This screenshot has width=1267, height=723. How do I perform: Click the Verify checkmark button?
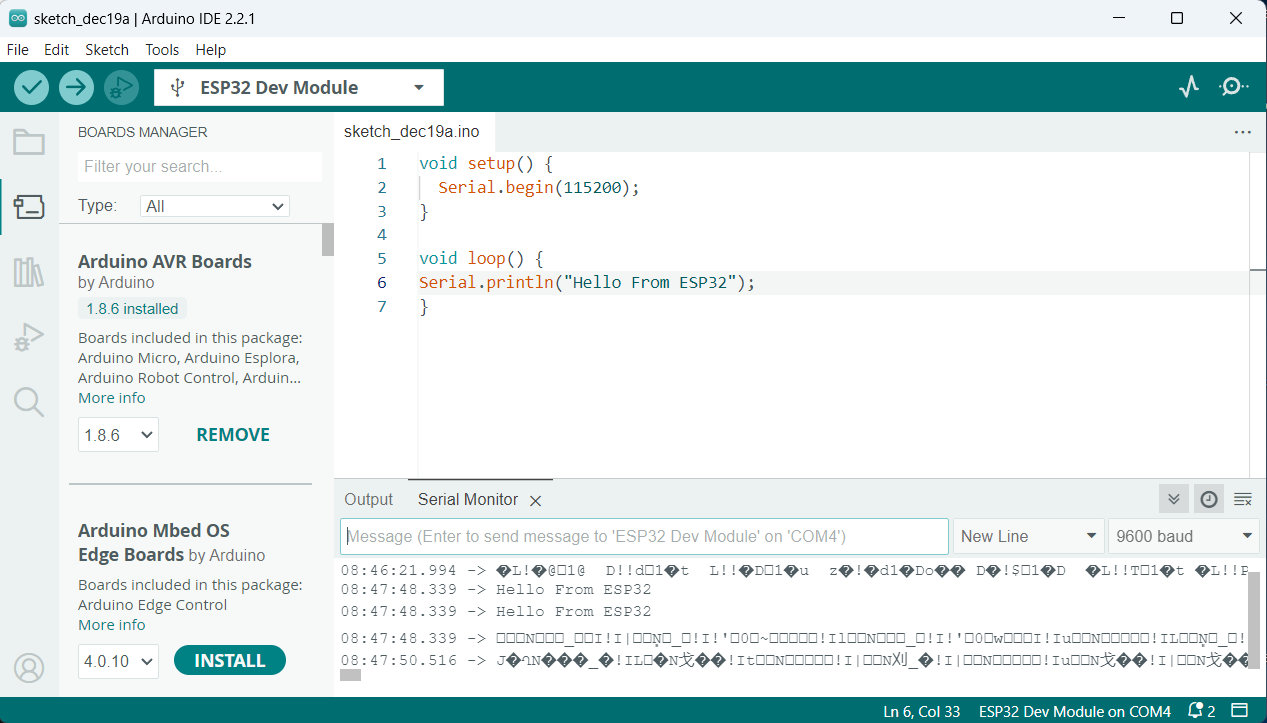pyautogui.click(x=32, y=87)
